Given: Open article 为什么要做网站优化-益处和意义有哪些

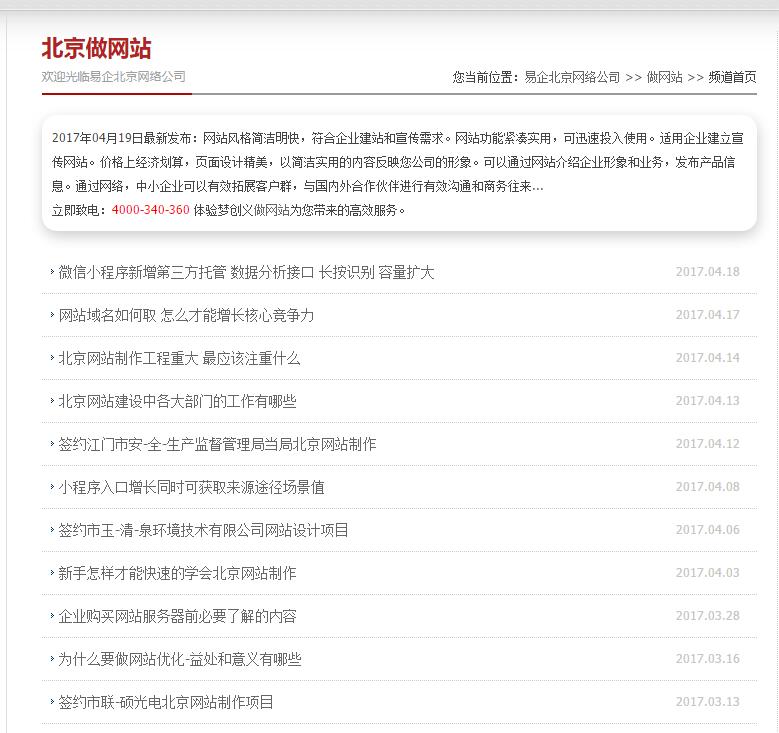Looking at the screenshot, I should [x=179, y=659].
